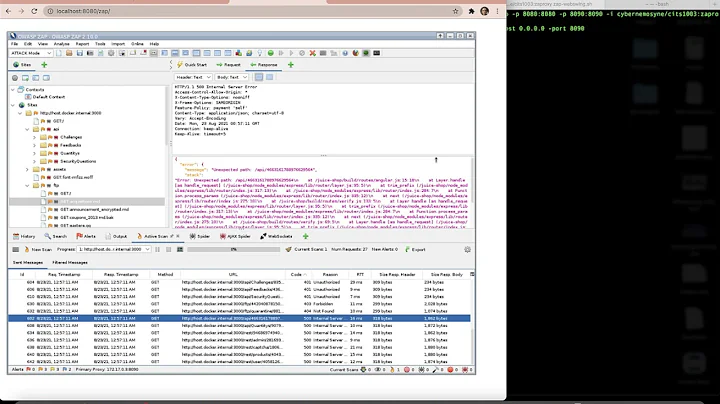Select the 404 Not Found request row

tap(239, 311)
